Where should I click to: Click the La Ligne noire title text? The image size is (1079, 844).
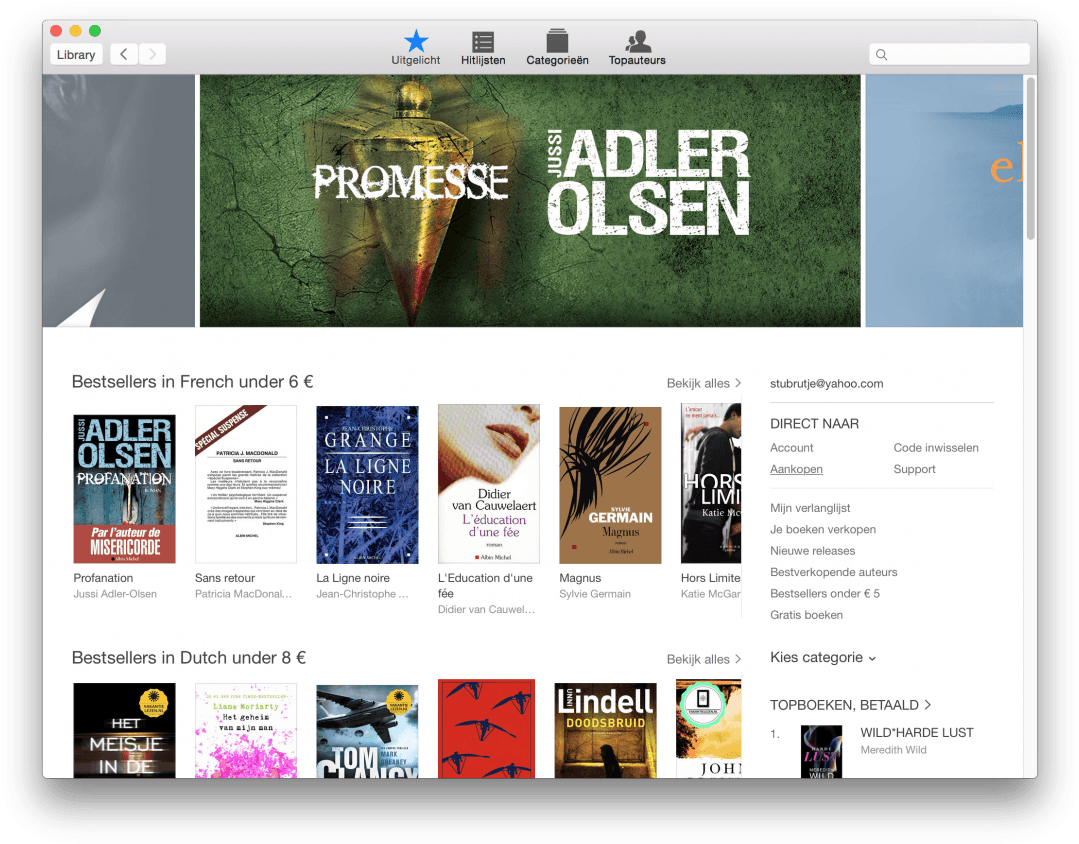353,578
